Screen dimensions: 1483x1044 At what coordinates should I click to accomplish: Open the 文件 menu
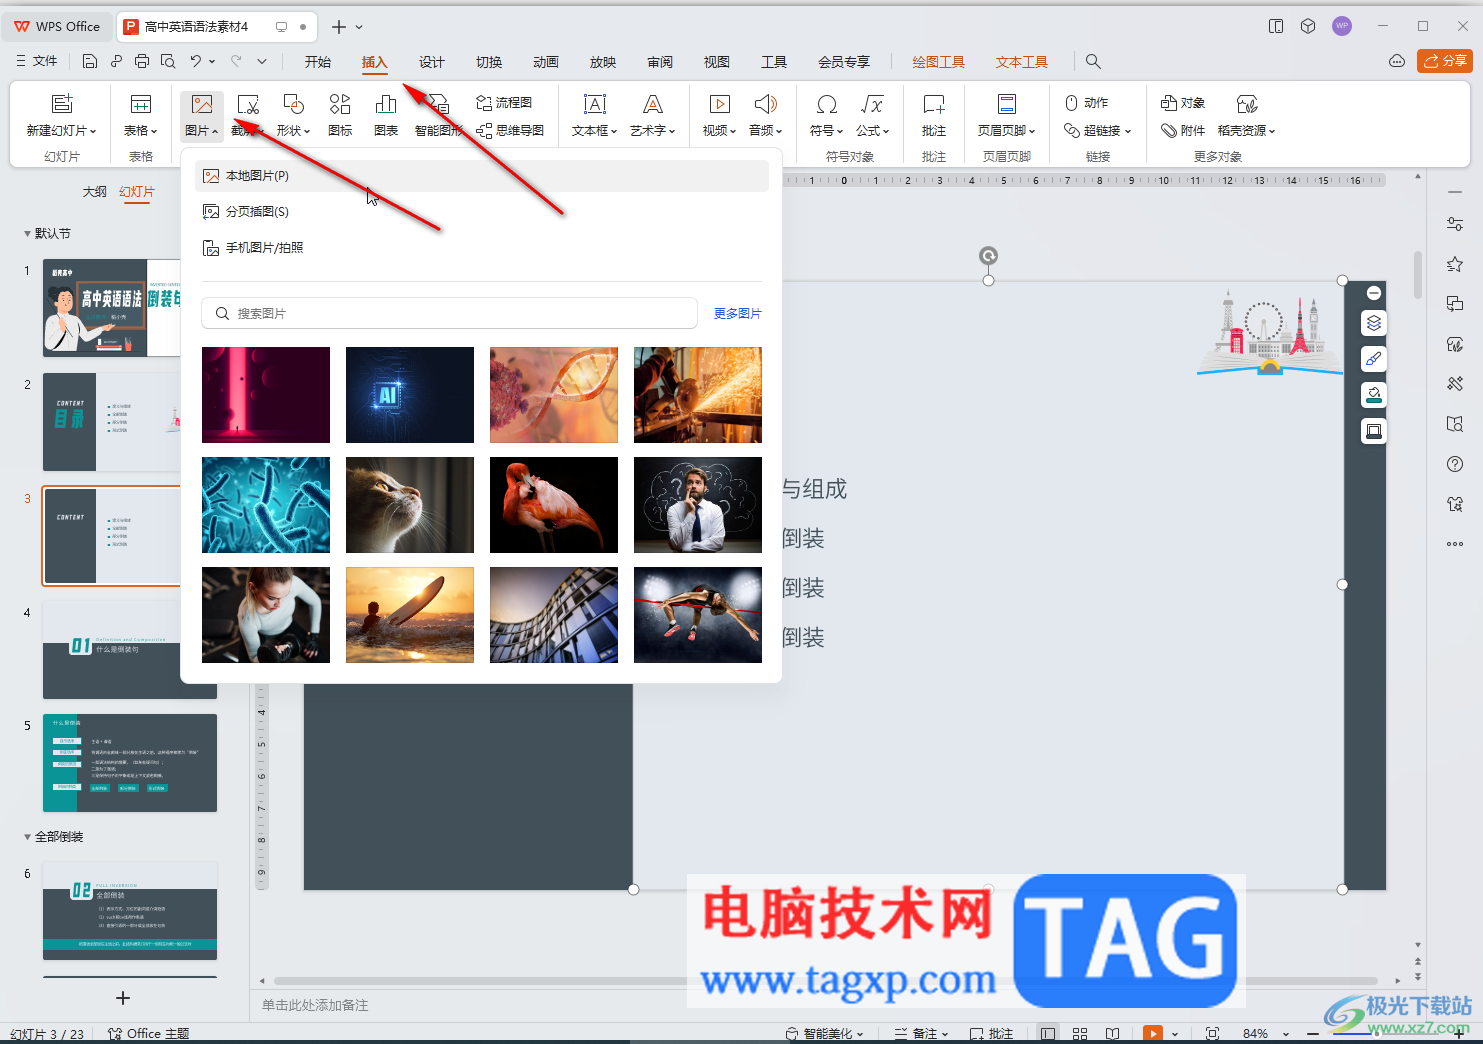(x=37, y=61)
